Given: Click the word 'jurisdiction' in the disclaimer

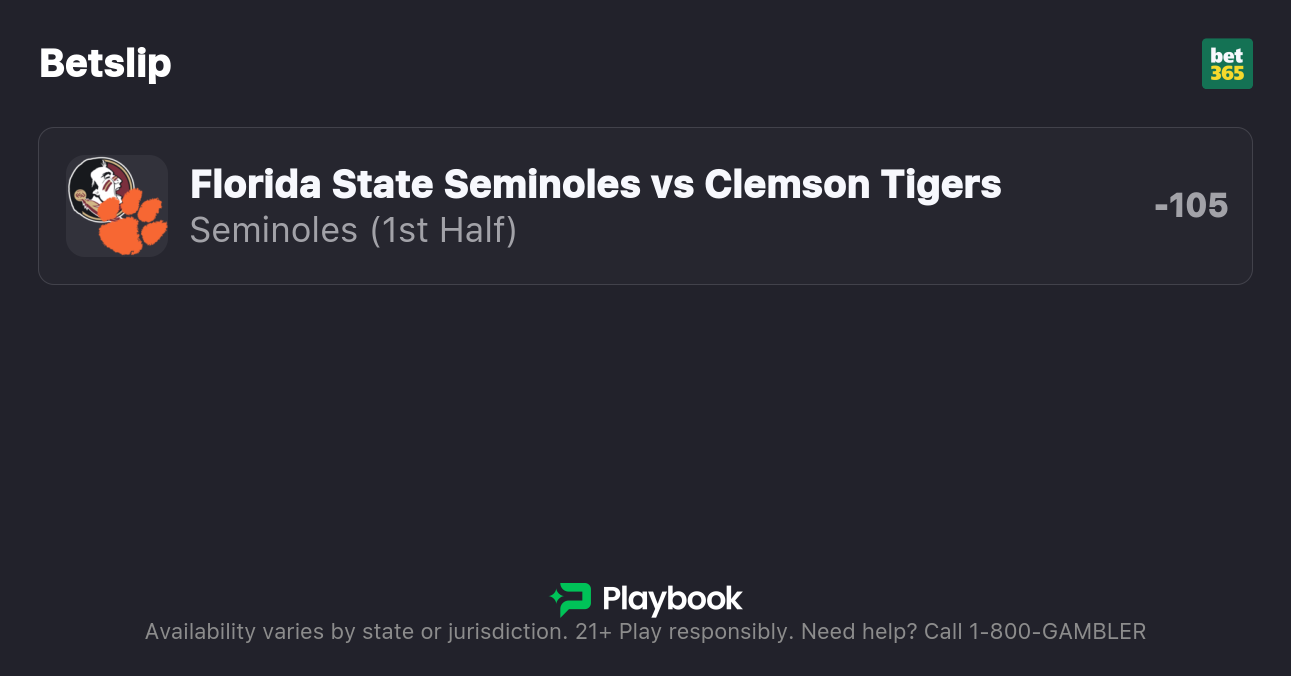Looking at the screenshot, I should pyautogui.click(x=505, y=632).
